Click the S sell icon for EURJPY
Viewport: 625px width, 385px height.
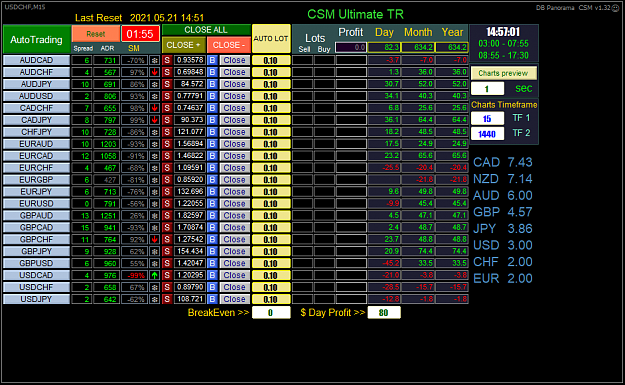[x=167, y=192]
